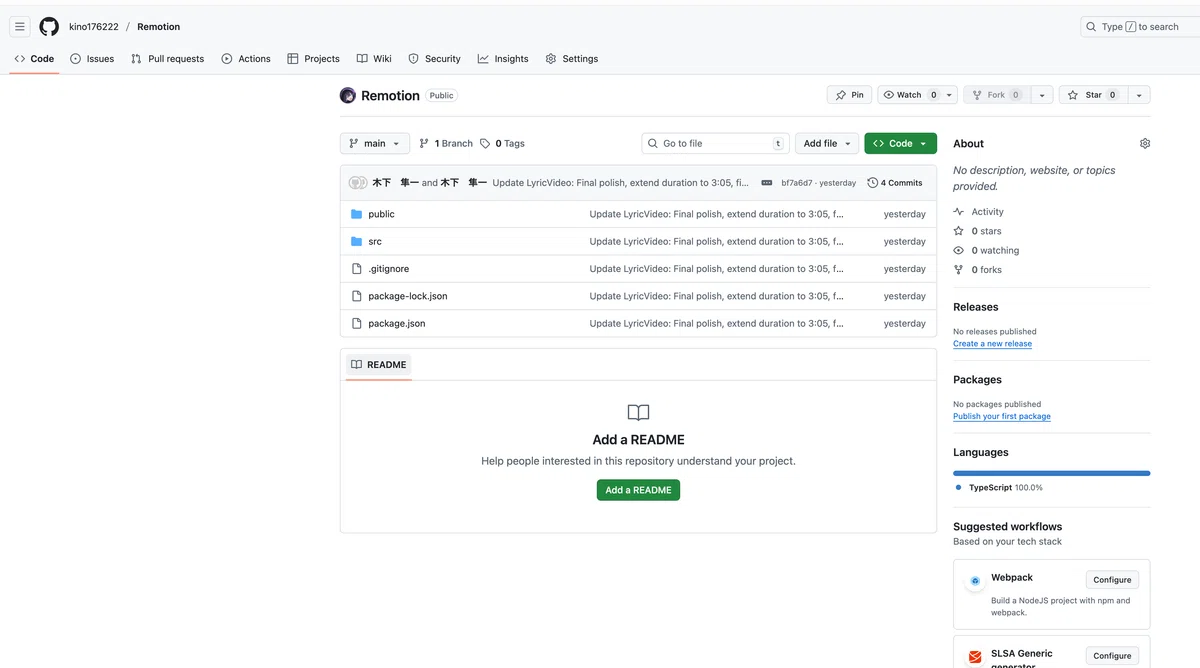The image size is (1200, 668).
Task: Open the Wiki tab
Action: (x=374, y=59)
